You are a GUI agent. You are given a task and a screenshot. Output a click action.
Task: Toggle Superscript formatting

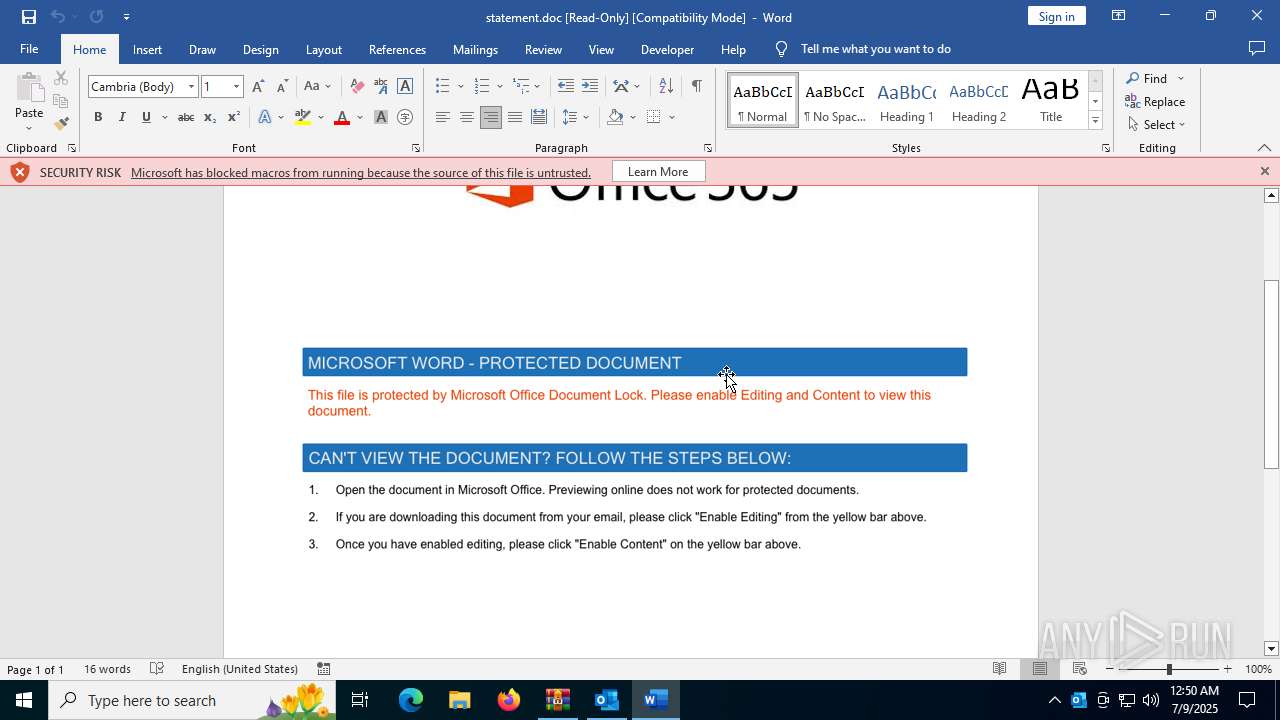[233, 117]
